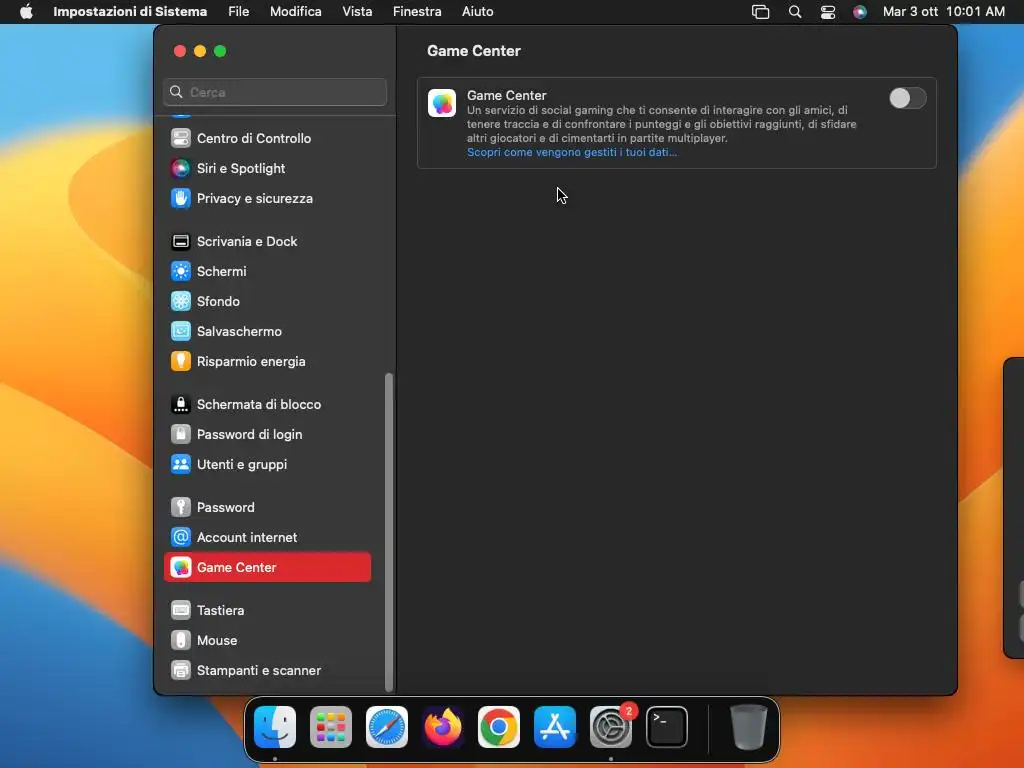The image size is (1024, 768).
Task: Open the Aiuto menu
Action: 477,12
